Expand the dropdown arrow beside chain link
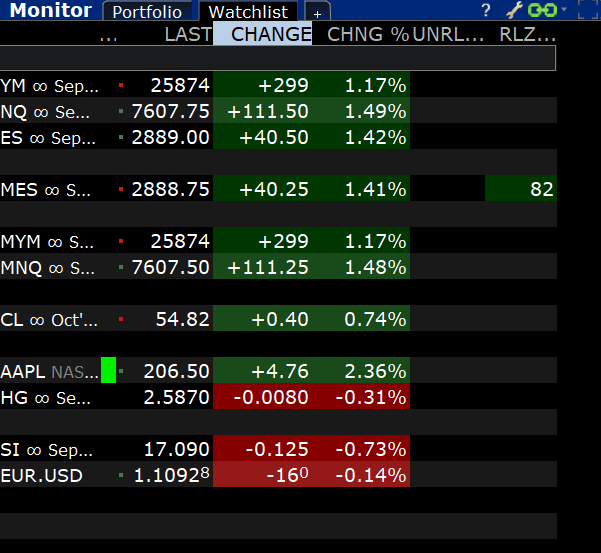This screenshot has height=553, width=601. click(564, 8)
